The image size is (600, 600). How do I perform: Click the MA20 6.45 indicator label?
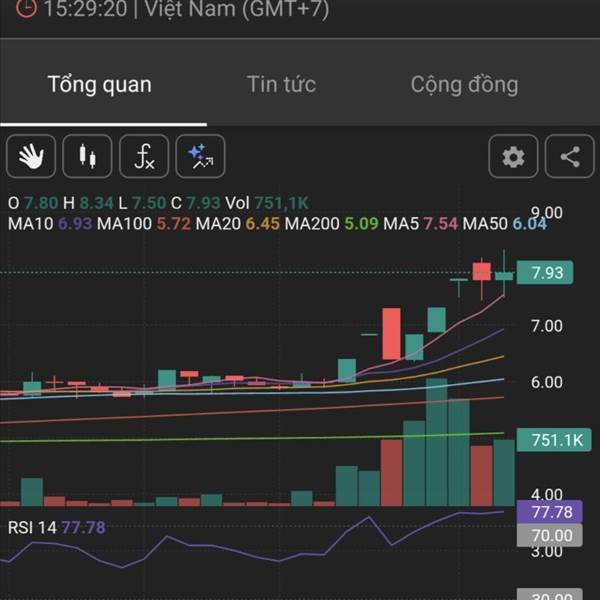pyautogui.click(x=237, y=223)
